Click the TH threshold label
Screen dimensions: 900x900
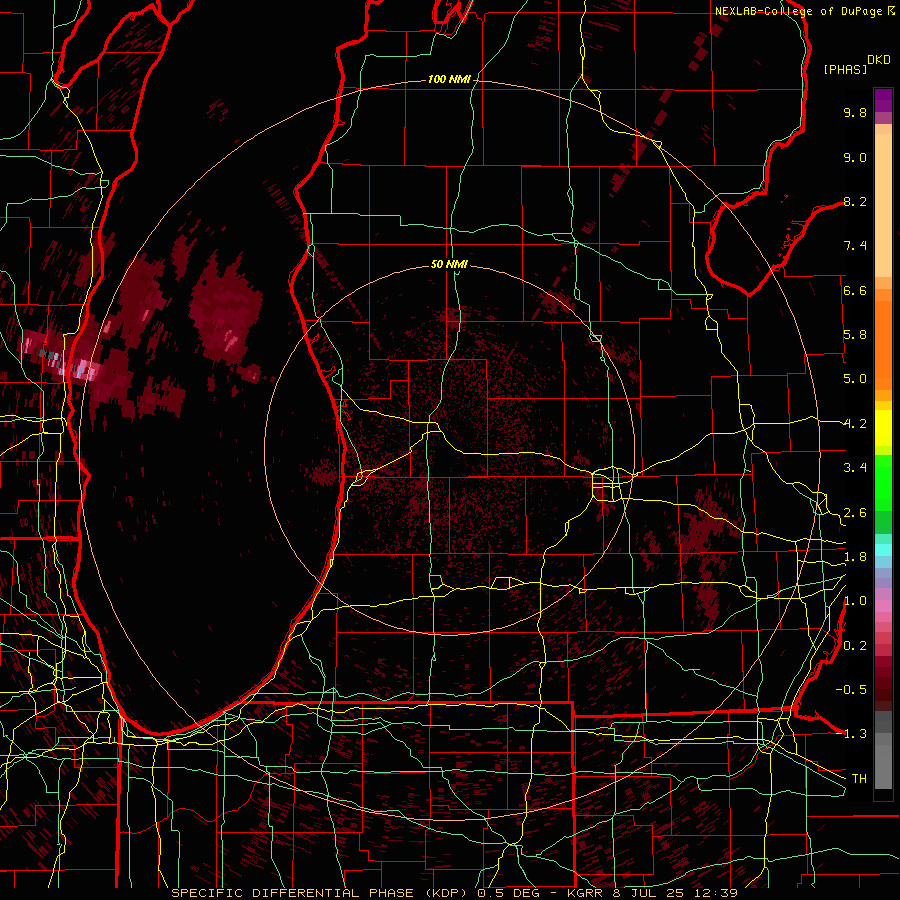(859, 778)
